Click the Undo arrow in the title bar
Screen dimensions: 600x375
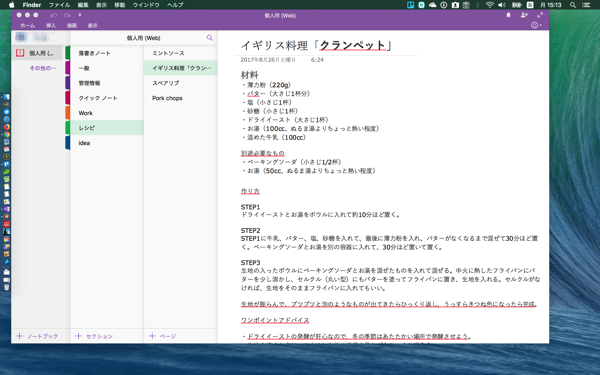click(54, 15)
